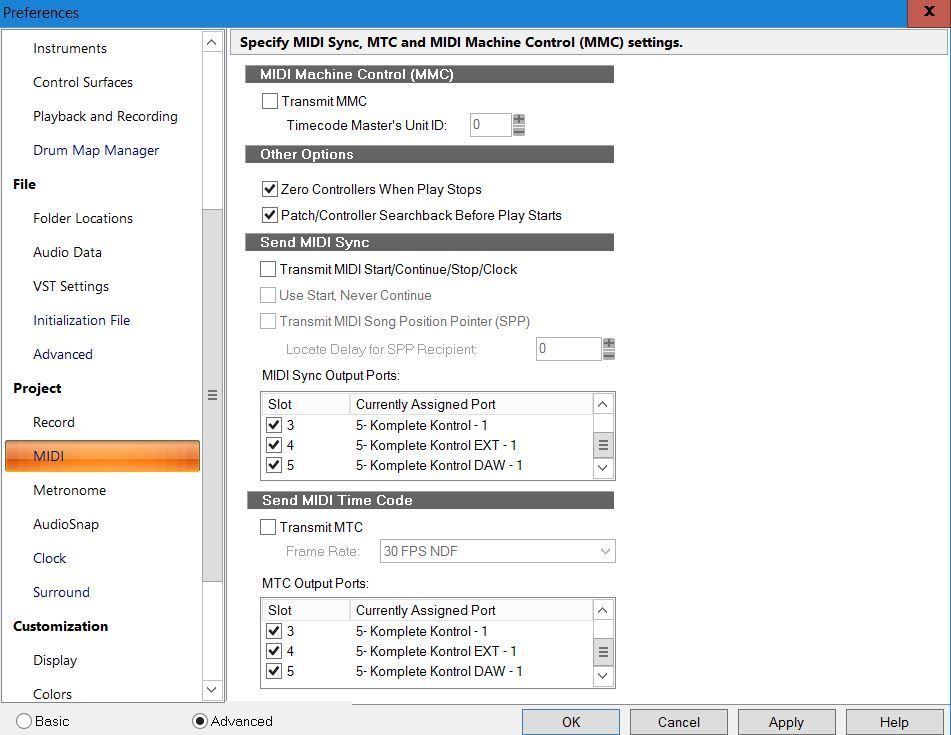Enable Transmit MIDI Start/Continue/Stop/Clock
This screenshot has height=735, width=951.
pyautogui.click(x=268, y=269)
